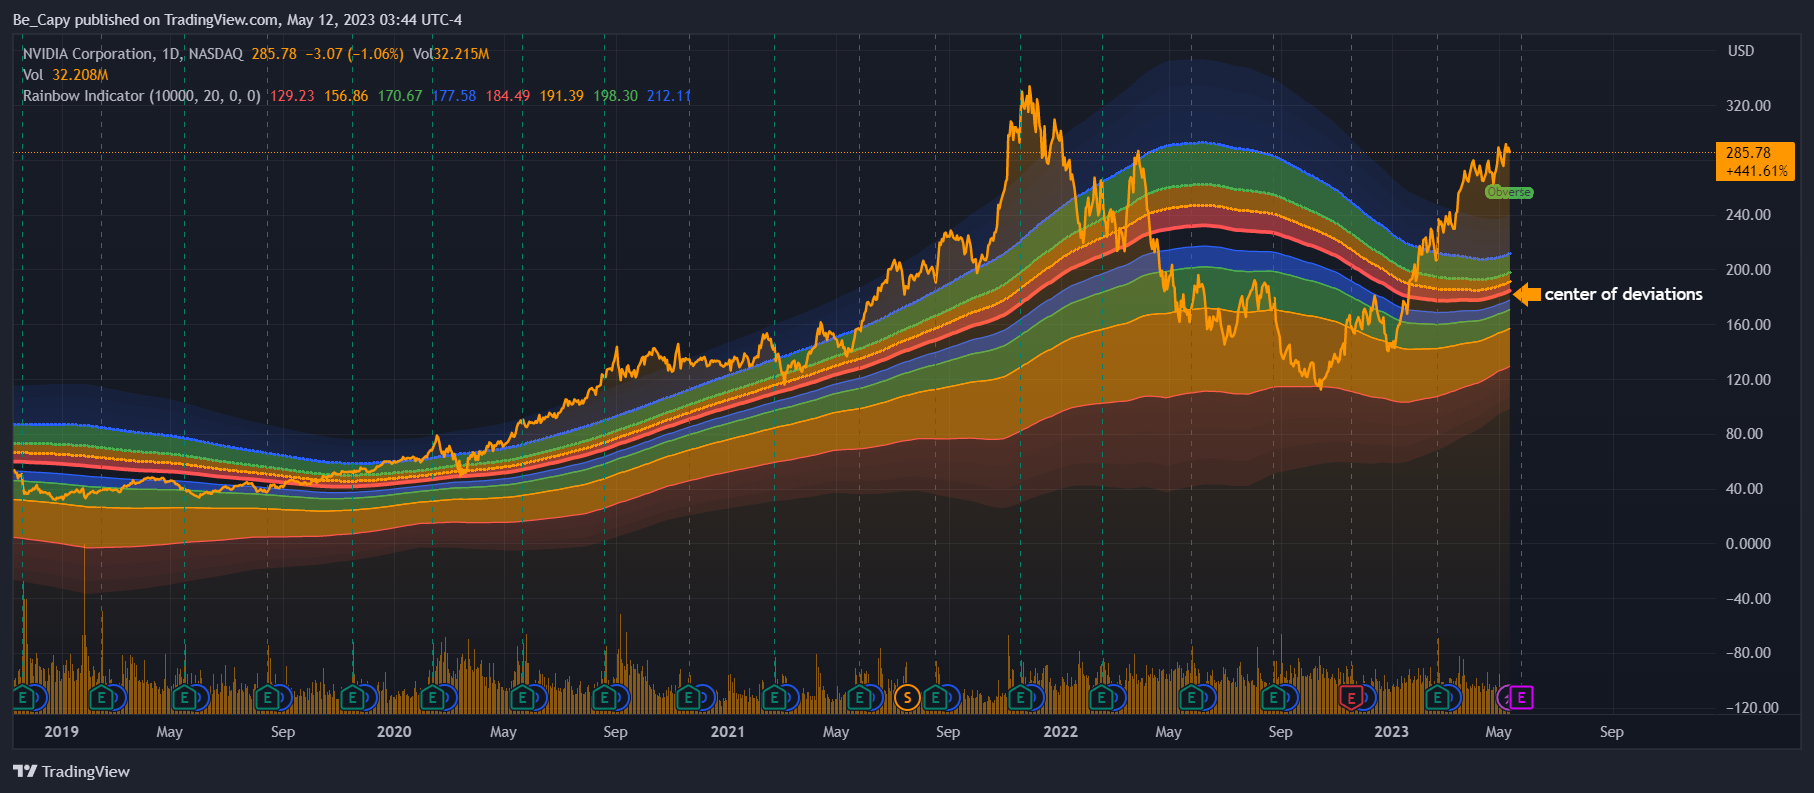
Task: Click the green Obverse label
Action: coord(1509,192)
